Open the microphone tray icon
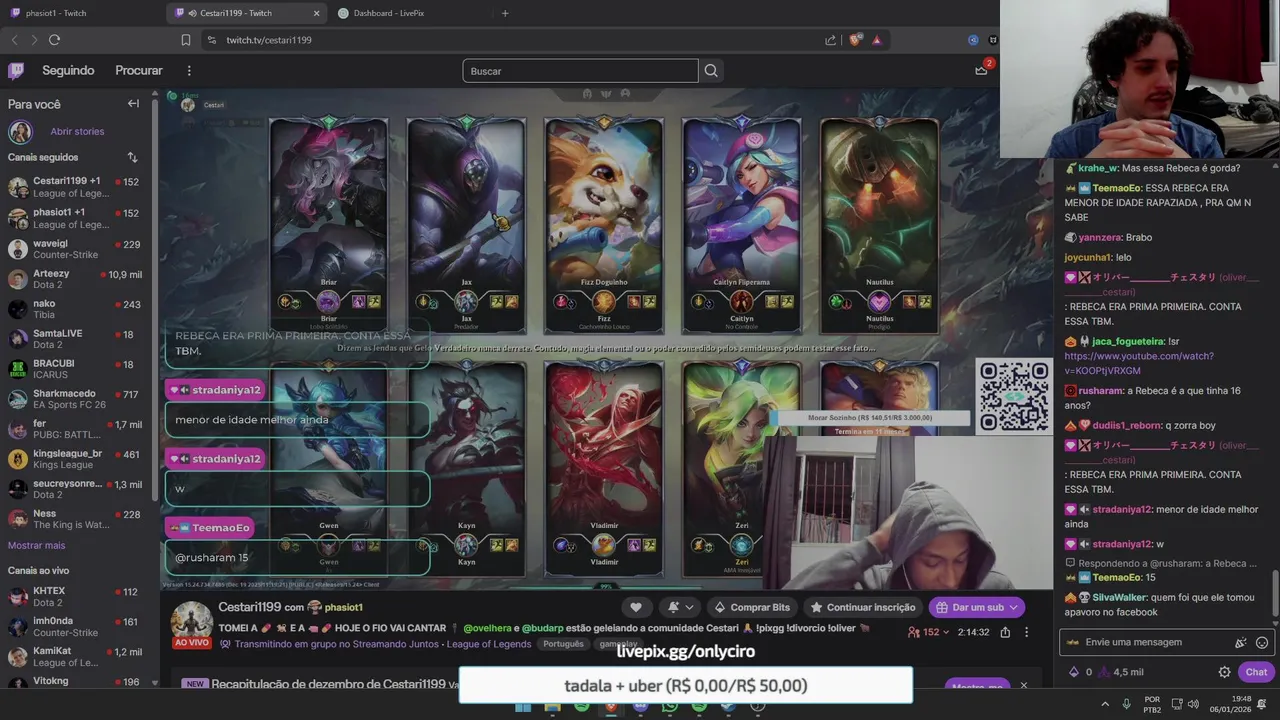Image resolution: width=1280 pixels, height=720 pixels. pos(1126,704)
